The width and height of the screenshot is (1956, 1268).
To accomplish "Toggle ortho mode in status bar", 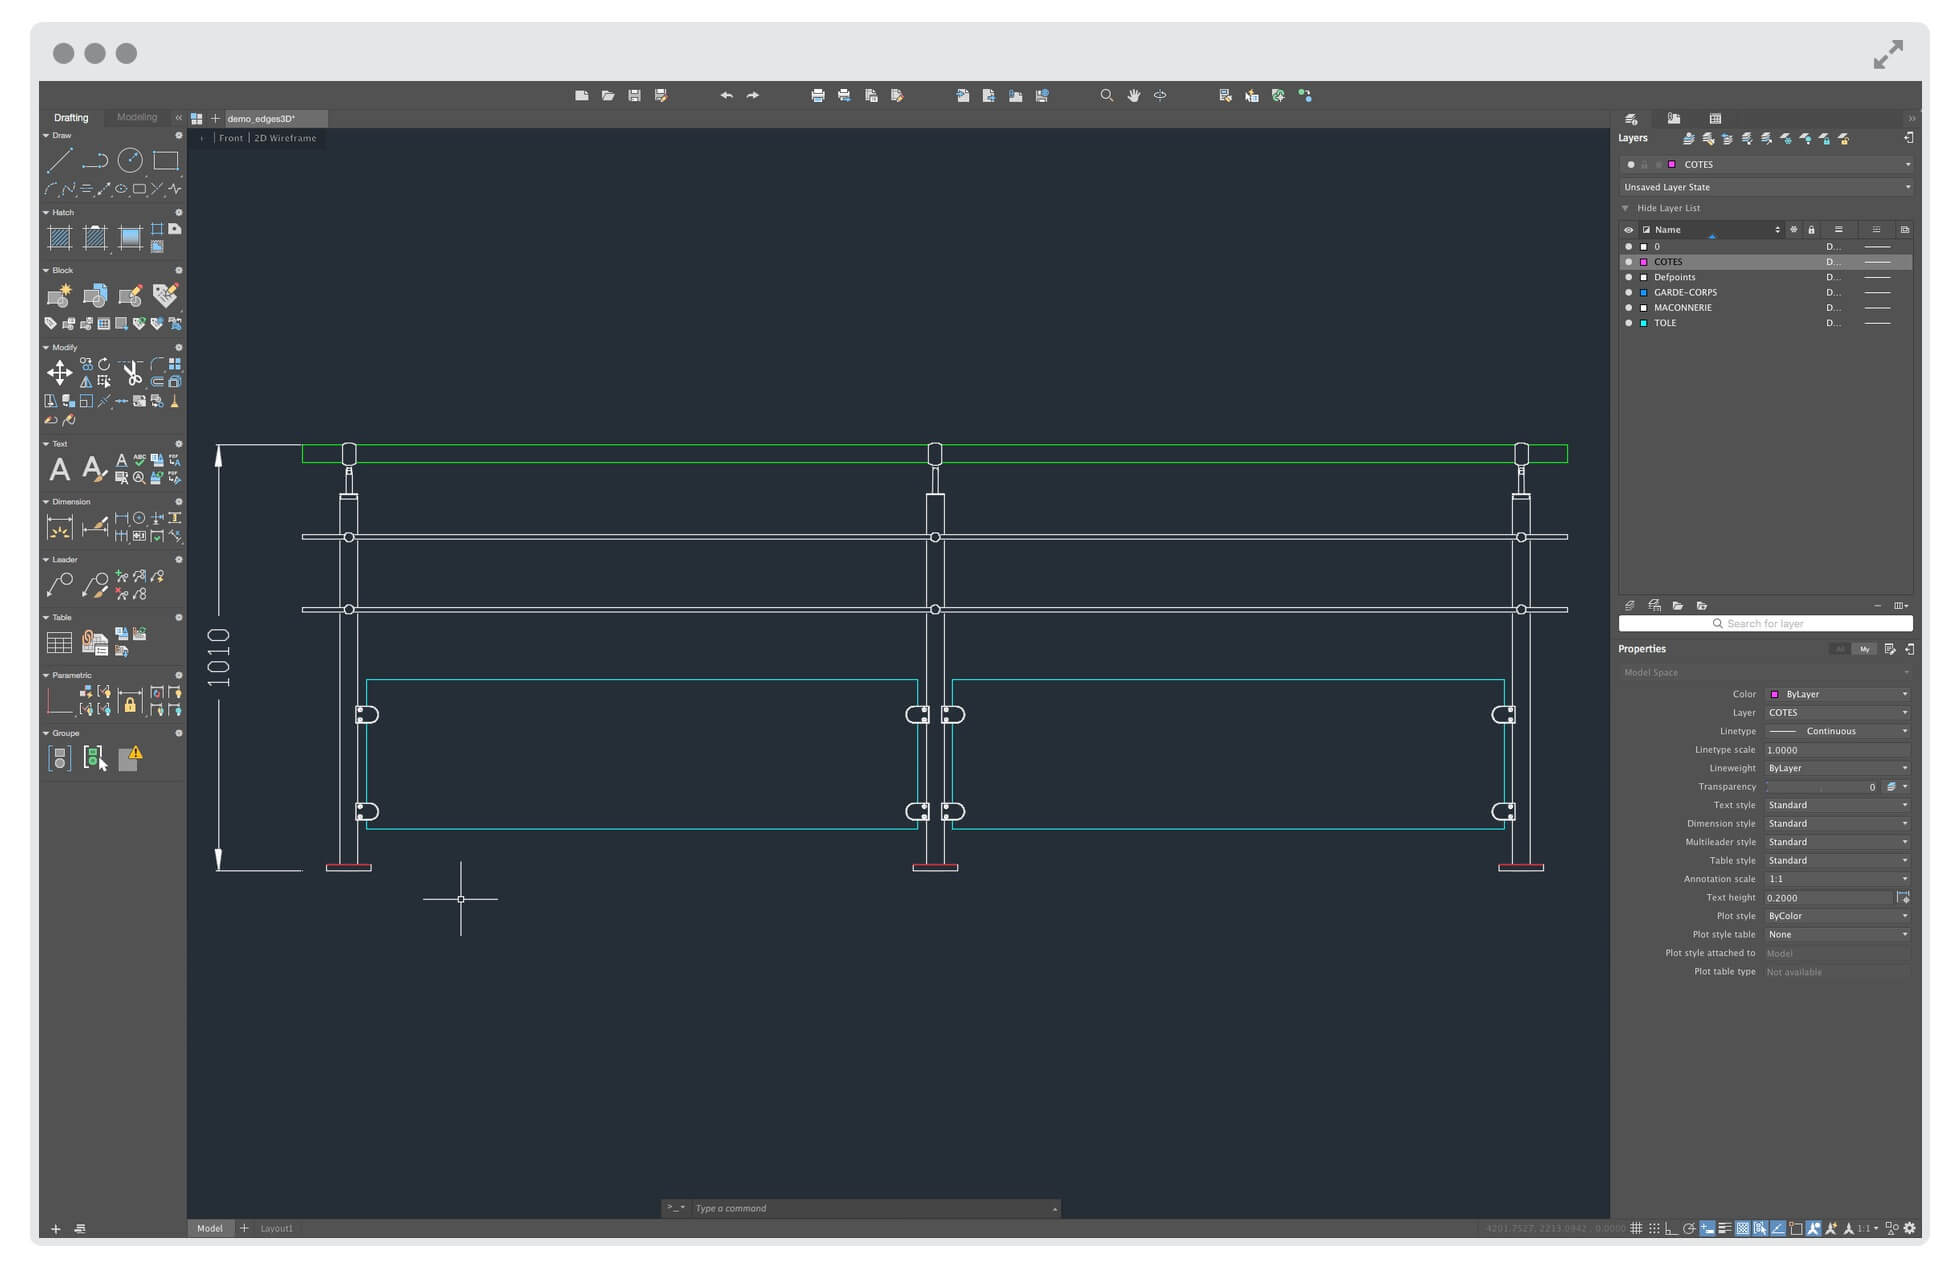I will [1671, 1228].
